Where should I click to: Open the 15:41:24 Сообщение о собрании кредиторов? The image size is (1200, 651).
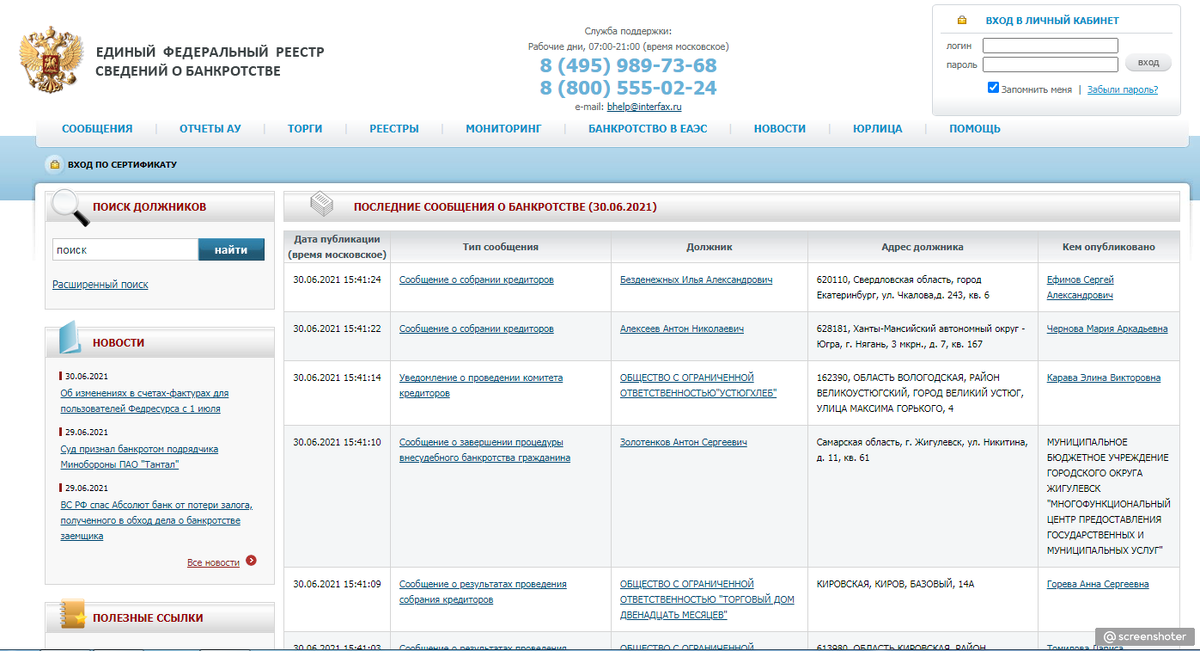[476, 280]
